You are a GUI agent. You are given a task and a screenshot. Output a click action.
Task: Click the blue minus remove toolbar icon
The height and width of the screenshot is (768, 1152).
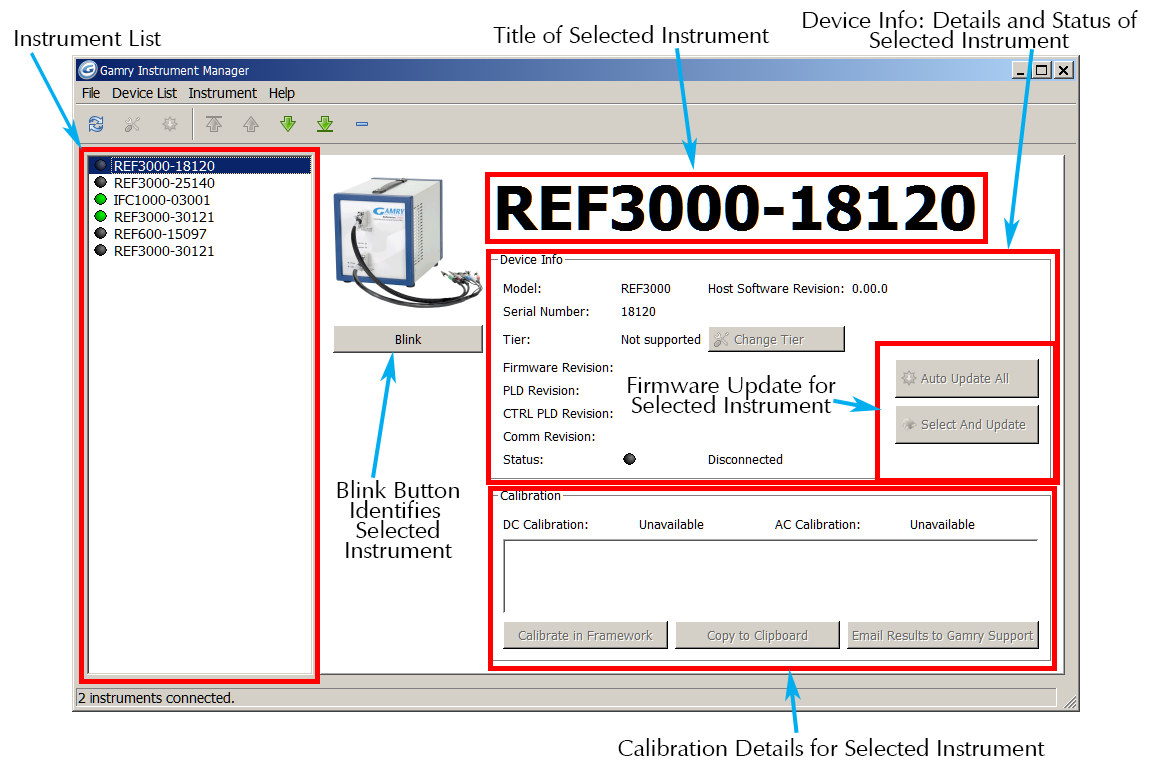pos(361,124)
